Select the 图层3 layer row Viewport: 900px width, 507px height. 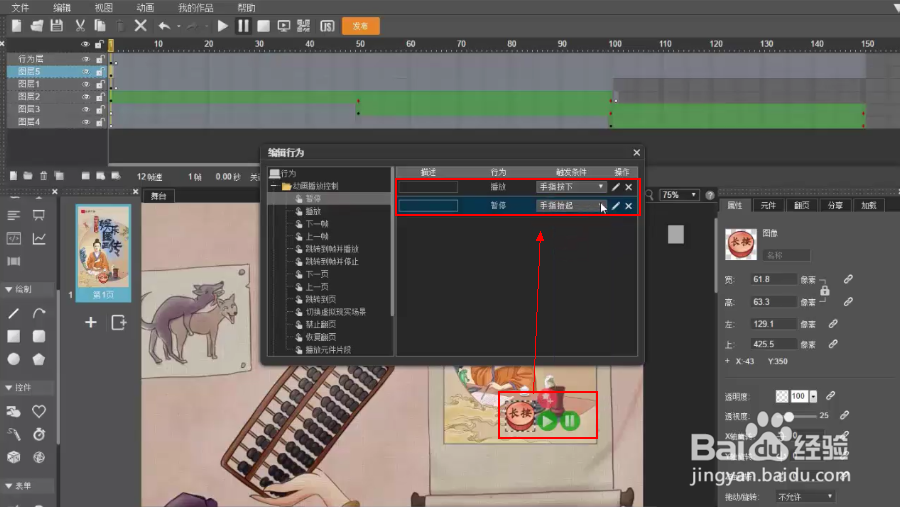[x=56, y=109]
